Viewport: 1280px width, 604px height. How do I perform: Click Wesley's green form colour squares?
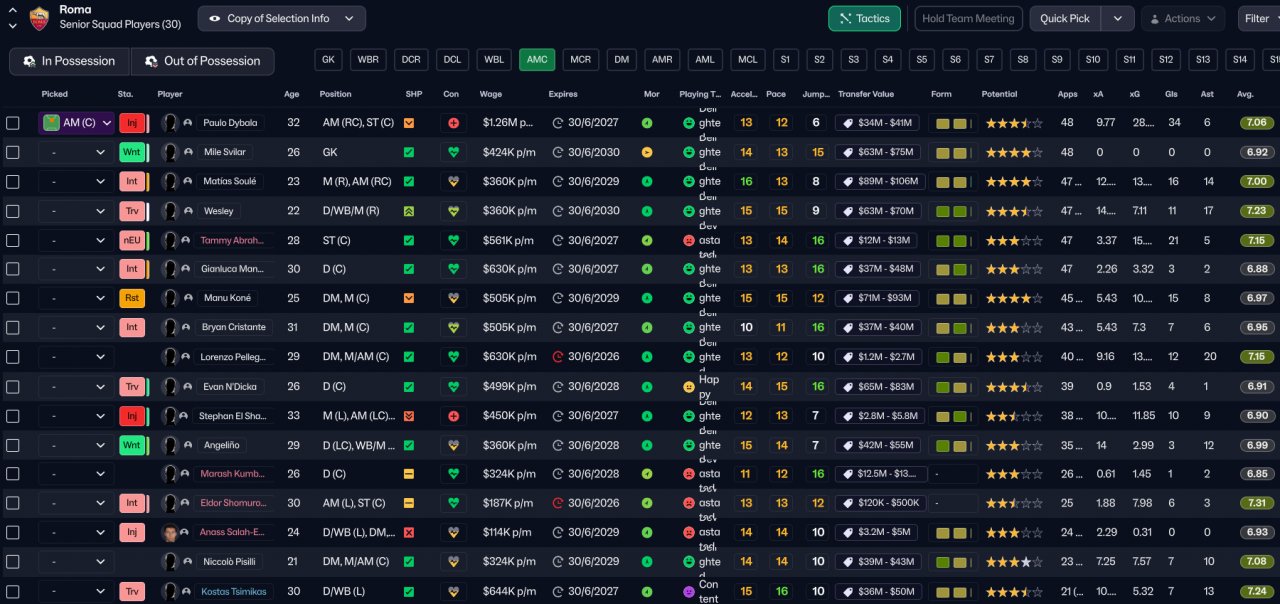coord(953,211)
